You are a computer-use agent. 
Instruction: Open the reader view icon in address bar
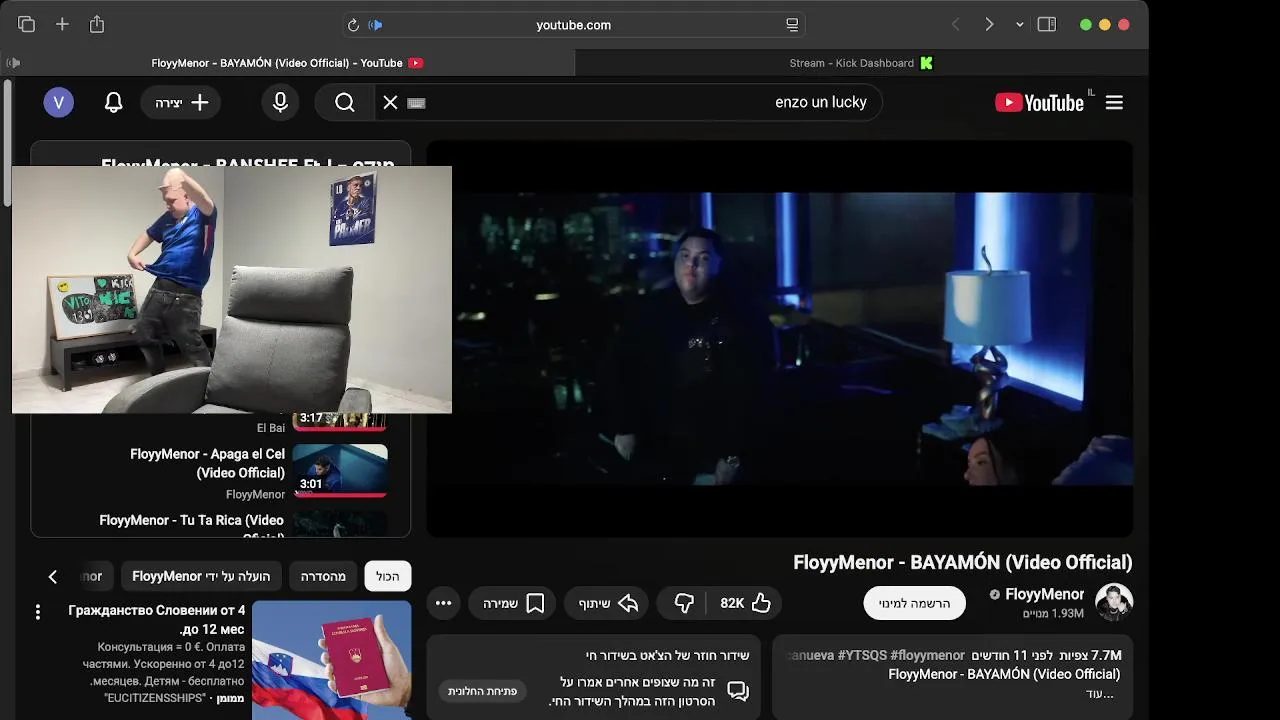tap(792, 25)
